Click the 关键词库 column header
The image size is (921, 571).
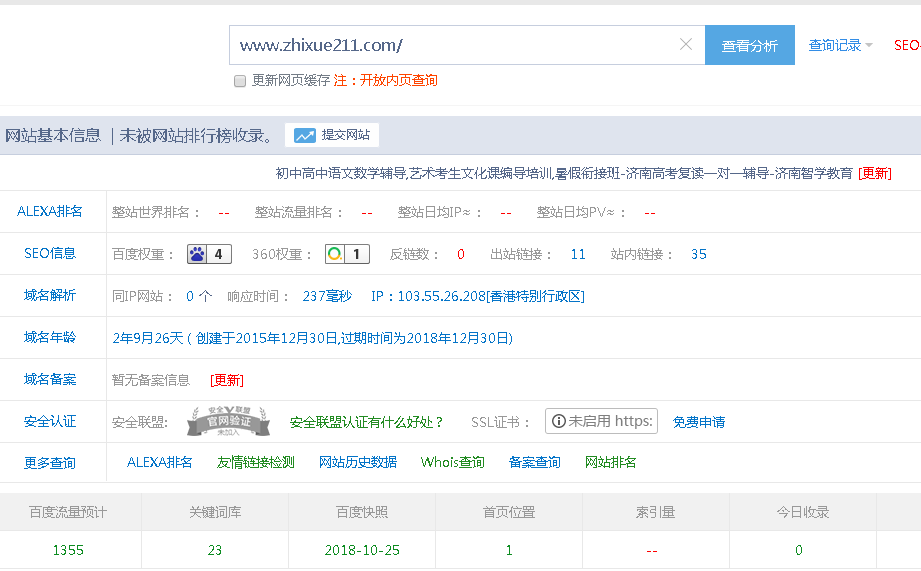(215, 512)
